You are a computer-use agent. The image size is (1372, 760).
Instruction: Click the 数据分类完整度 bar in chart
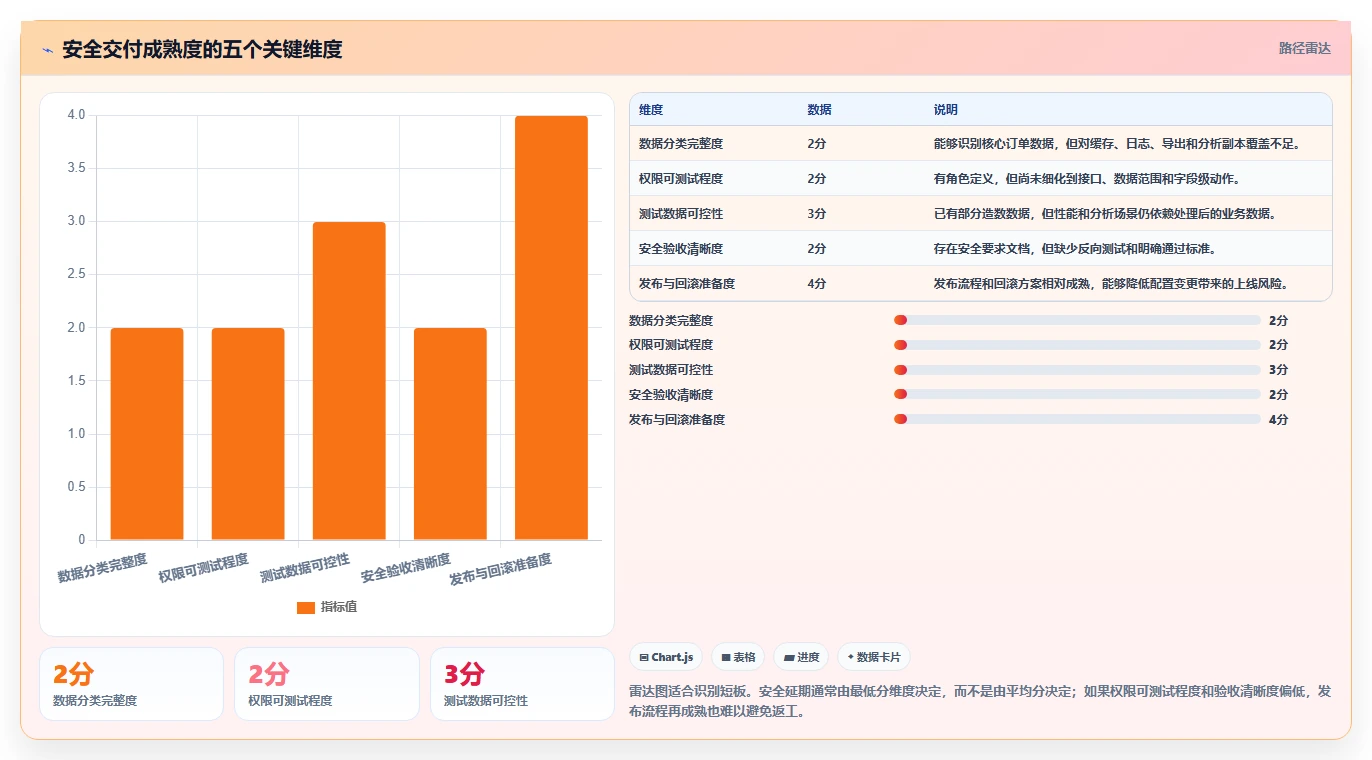147,434
